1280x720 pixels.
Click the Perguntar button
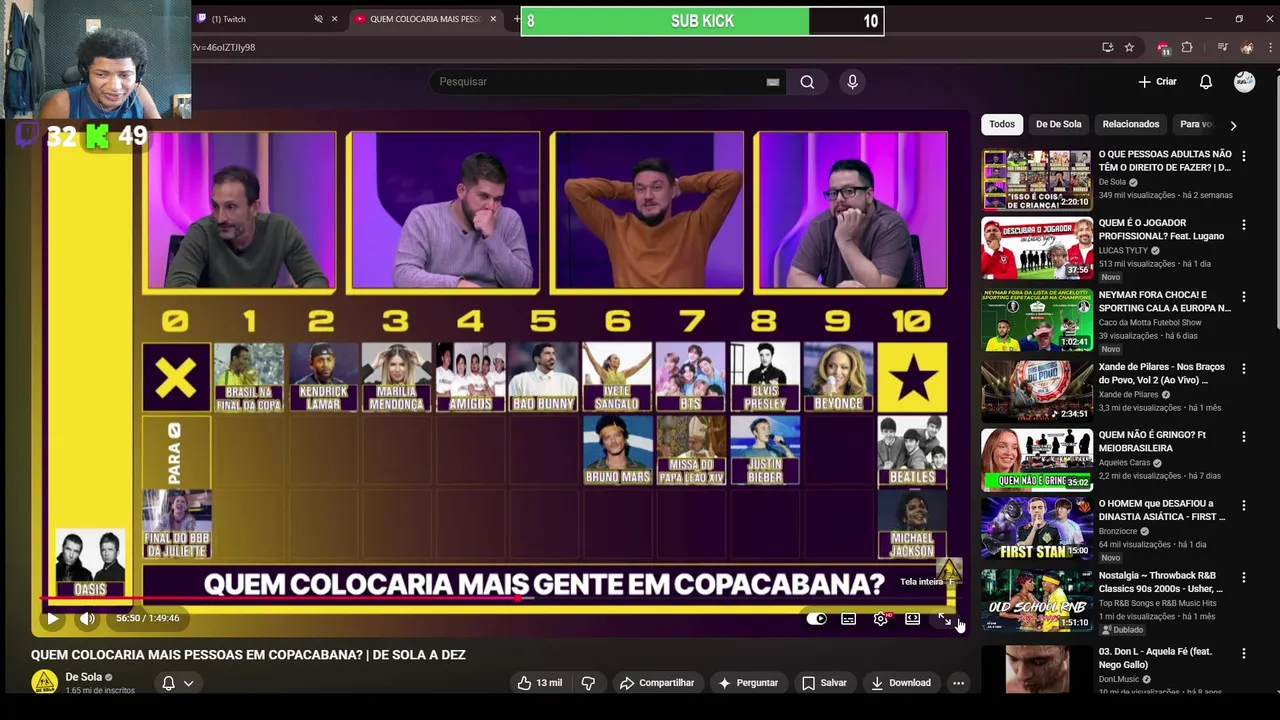point(747,683)
